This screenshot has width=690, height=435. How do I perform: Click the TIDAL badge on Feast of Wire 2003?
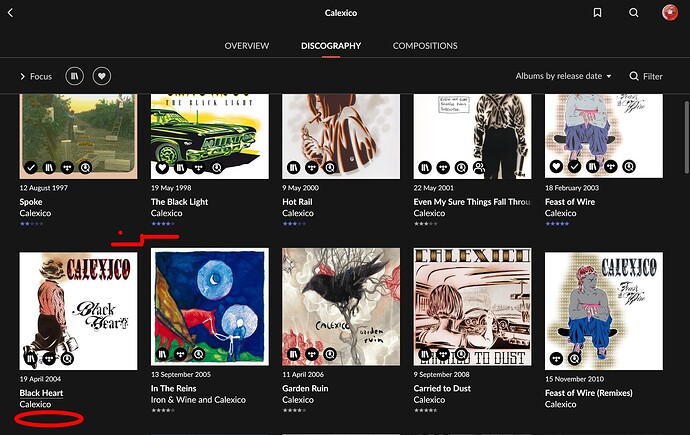(611, 166)
